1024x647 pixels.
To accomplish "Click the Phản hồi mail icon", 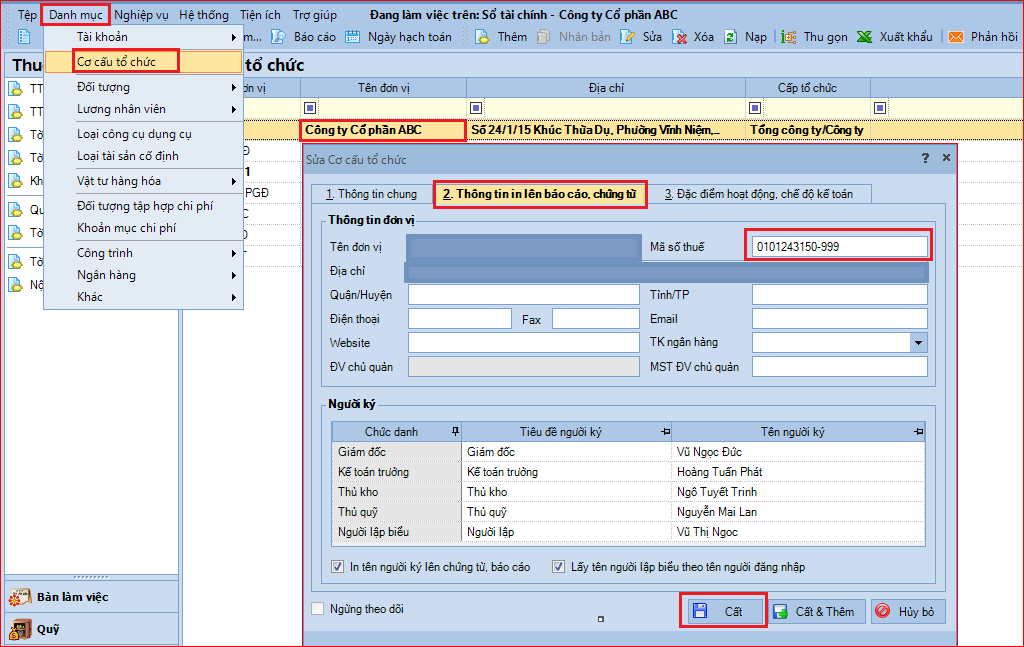I will [956, 37].
